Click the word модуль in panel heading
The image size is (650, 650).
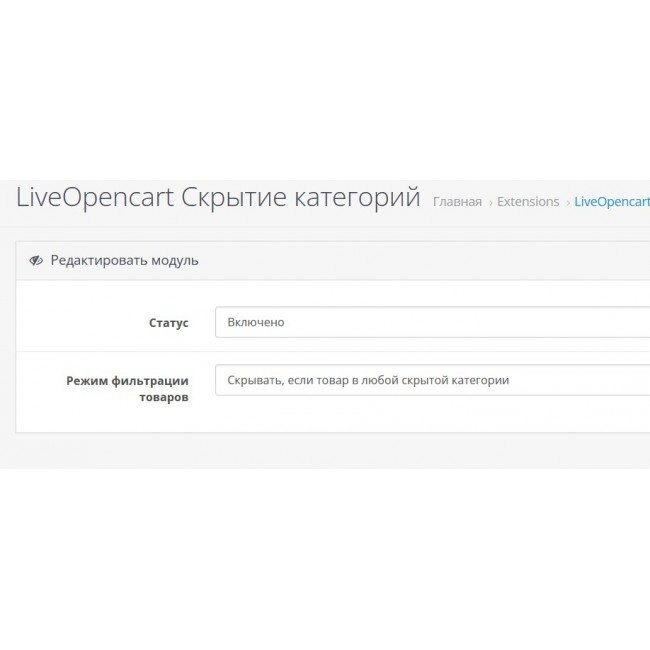click(x=174, y=261)
